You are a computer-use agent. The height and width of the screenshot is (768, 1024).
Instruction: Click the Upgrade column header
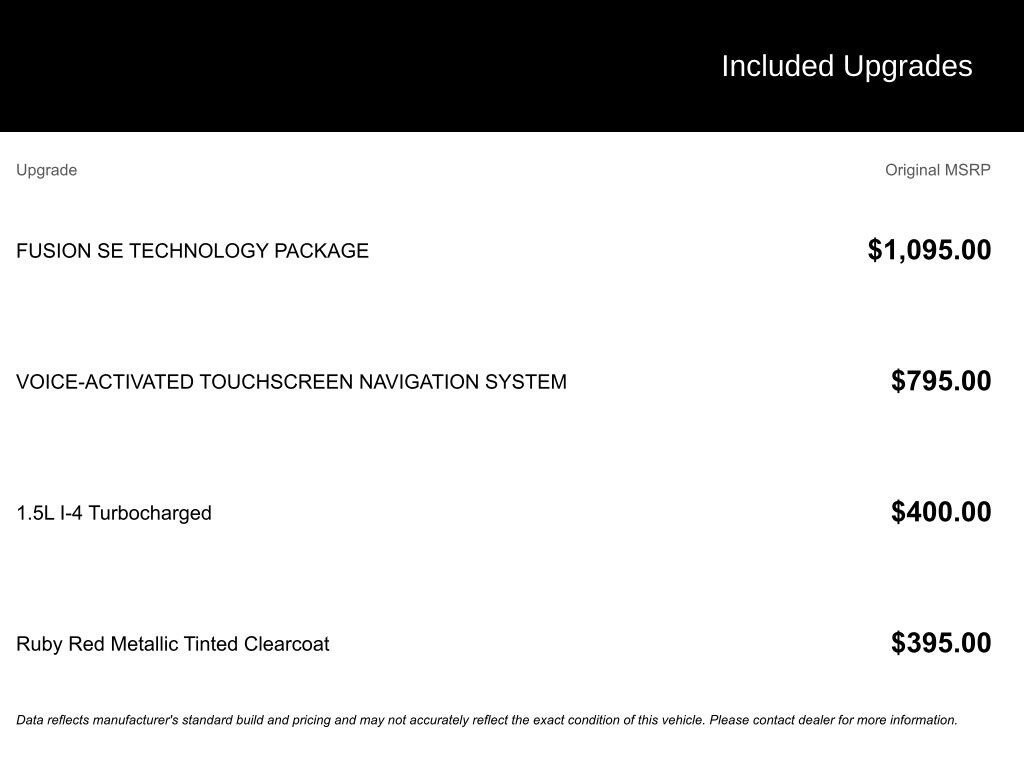[47, 170]
